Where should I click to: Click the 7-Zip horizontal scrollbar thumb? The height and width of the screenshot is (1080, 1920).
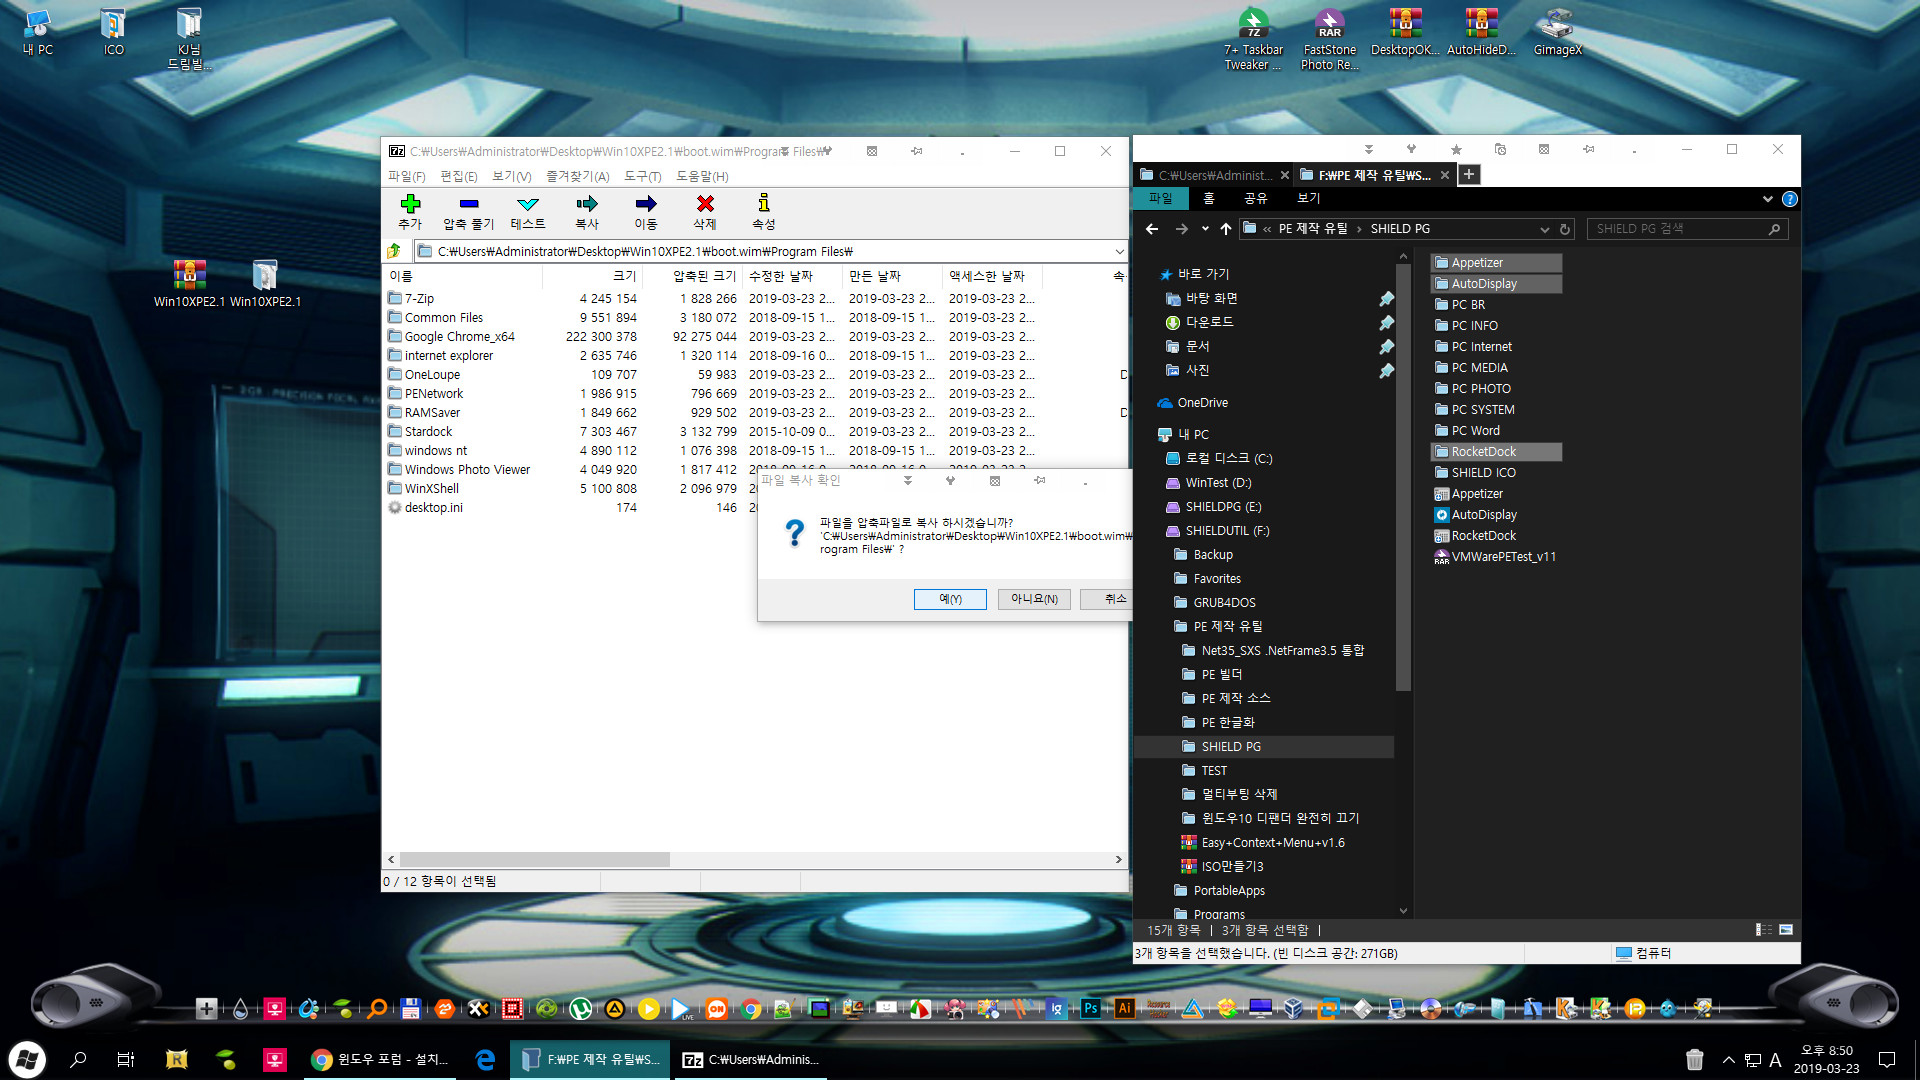[x=535, y=859]
